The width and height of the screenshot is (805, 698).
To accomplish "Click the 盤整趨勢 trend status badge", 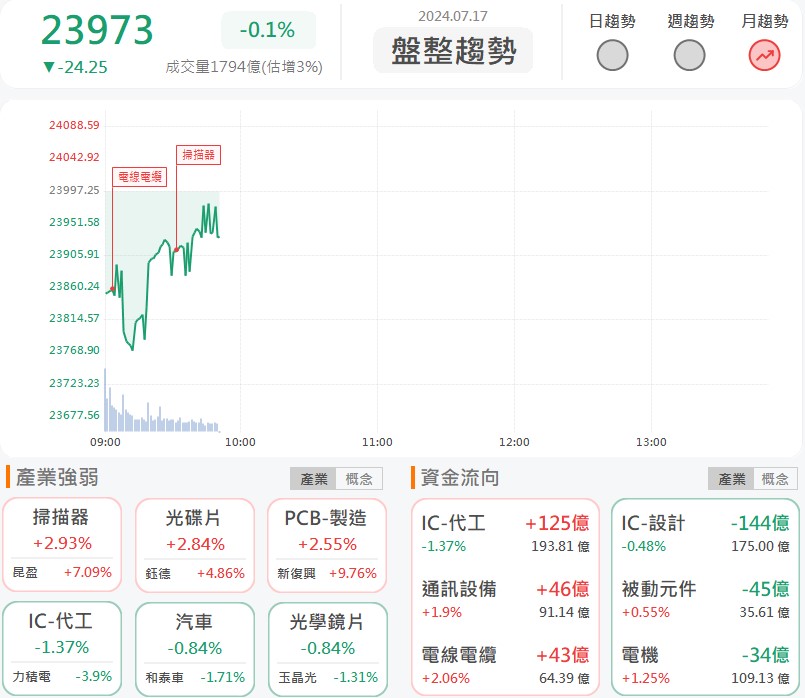I will 453,50.
